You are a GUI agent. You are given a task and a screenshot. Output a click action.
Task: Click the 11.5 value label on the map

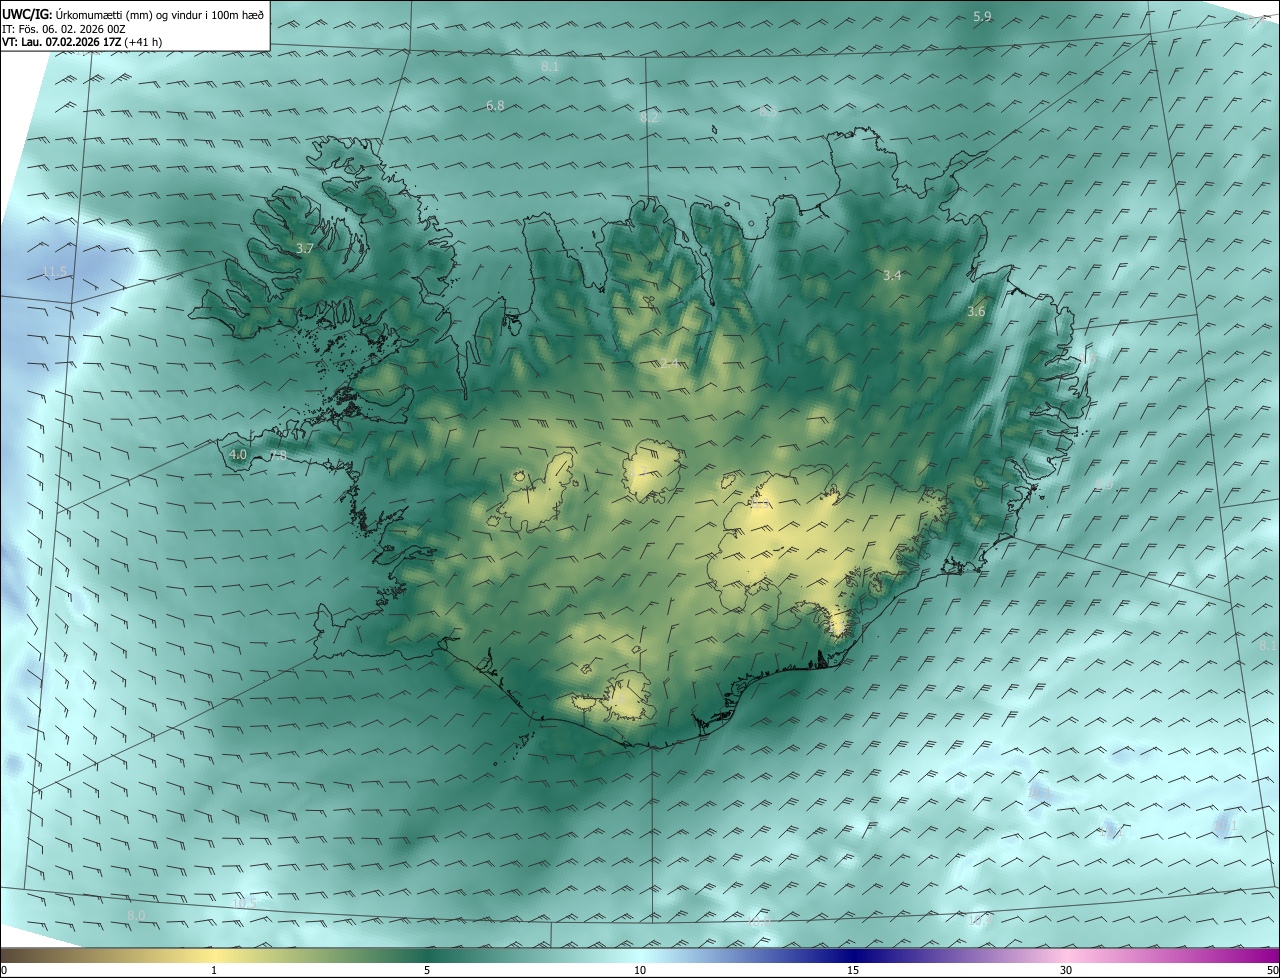[55, 272]
